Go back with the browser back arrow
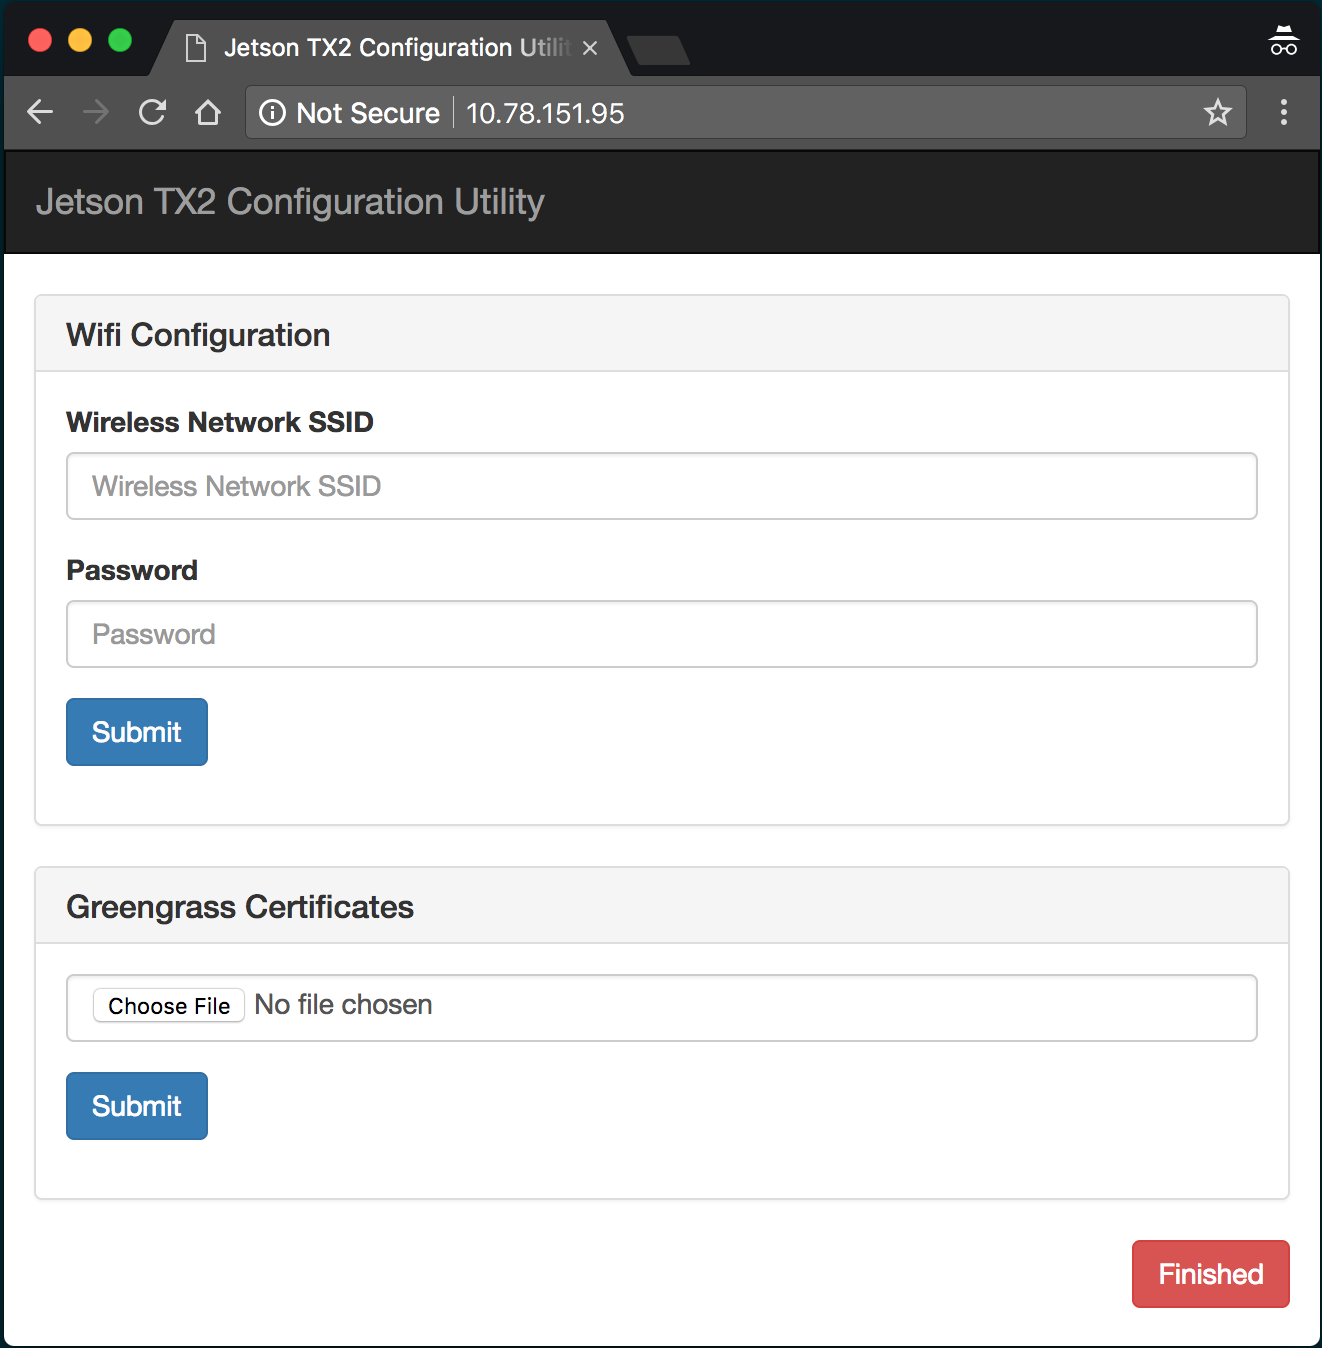This screenshot has width=1322, height=1348. coord(40,112)
